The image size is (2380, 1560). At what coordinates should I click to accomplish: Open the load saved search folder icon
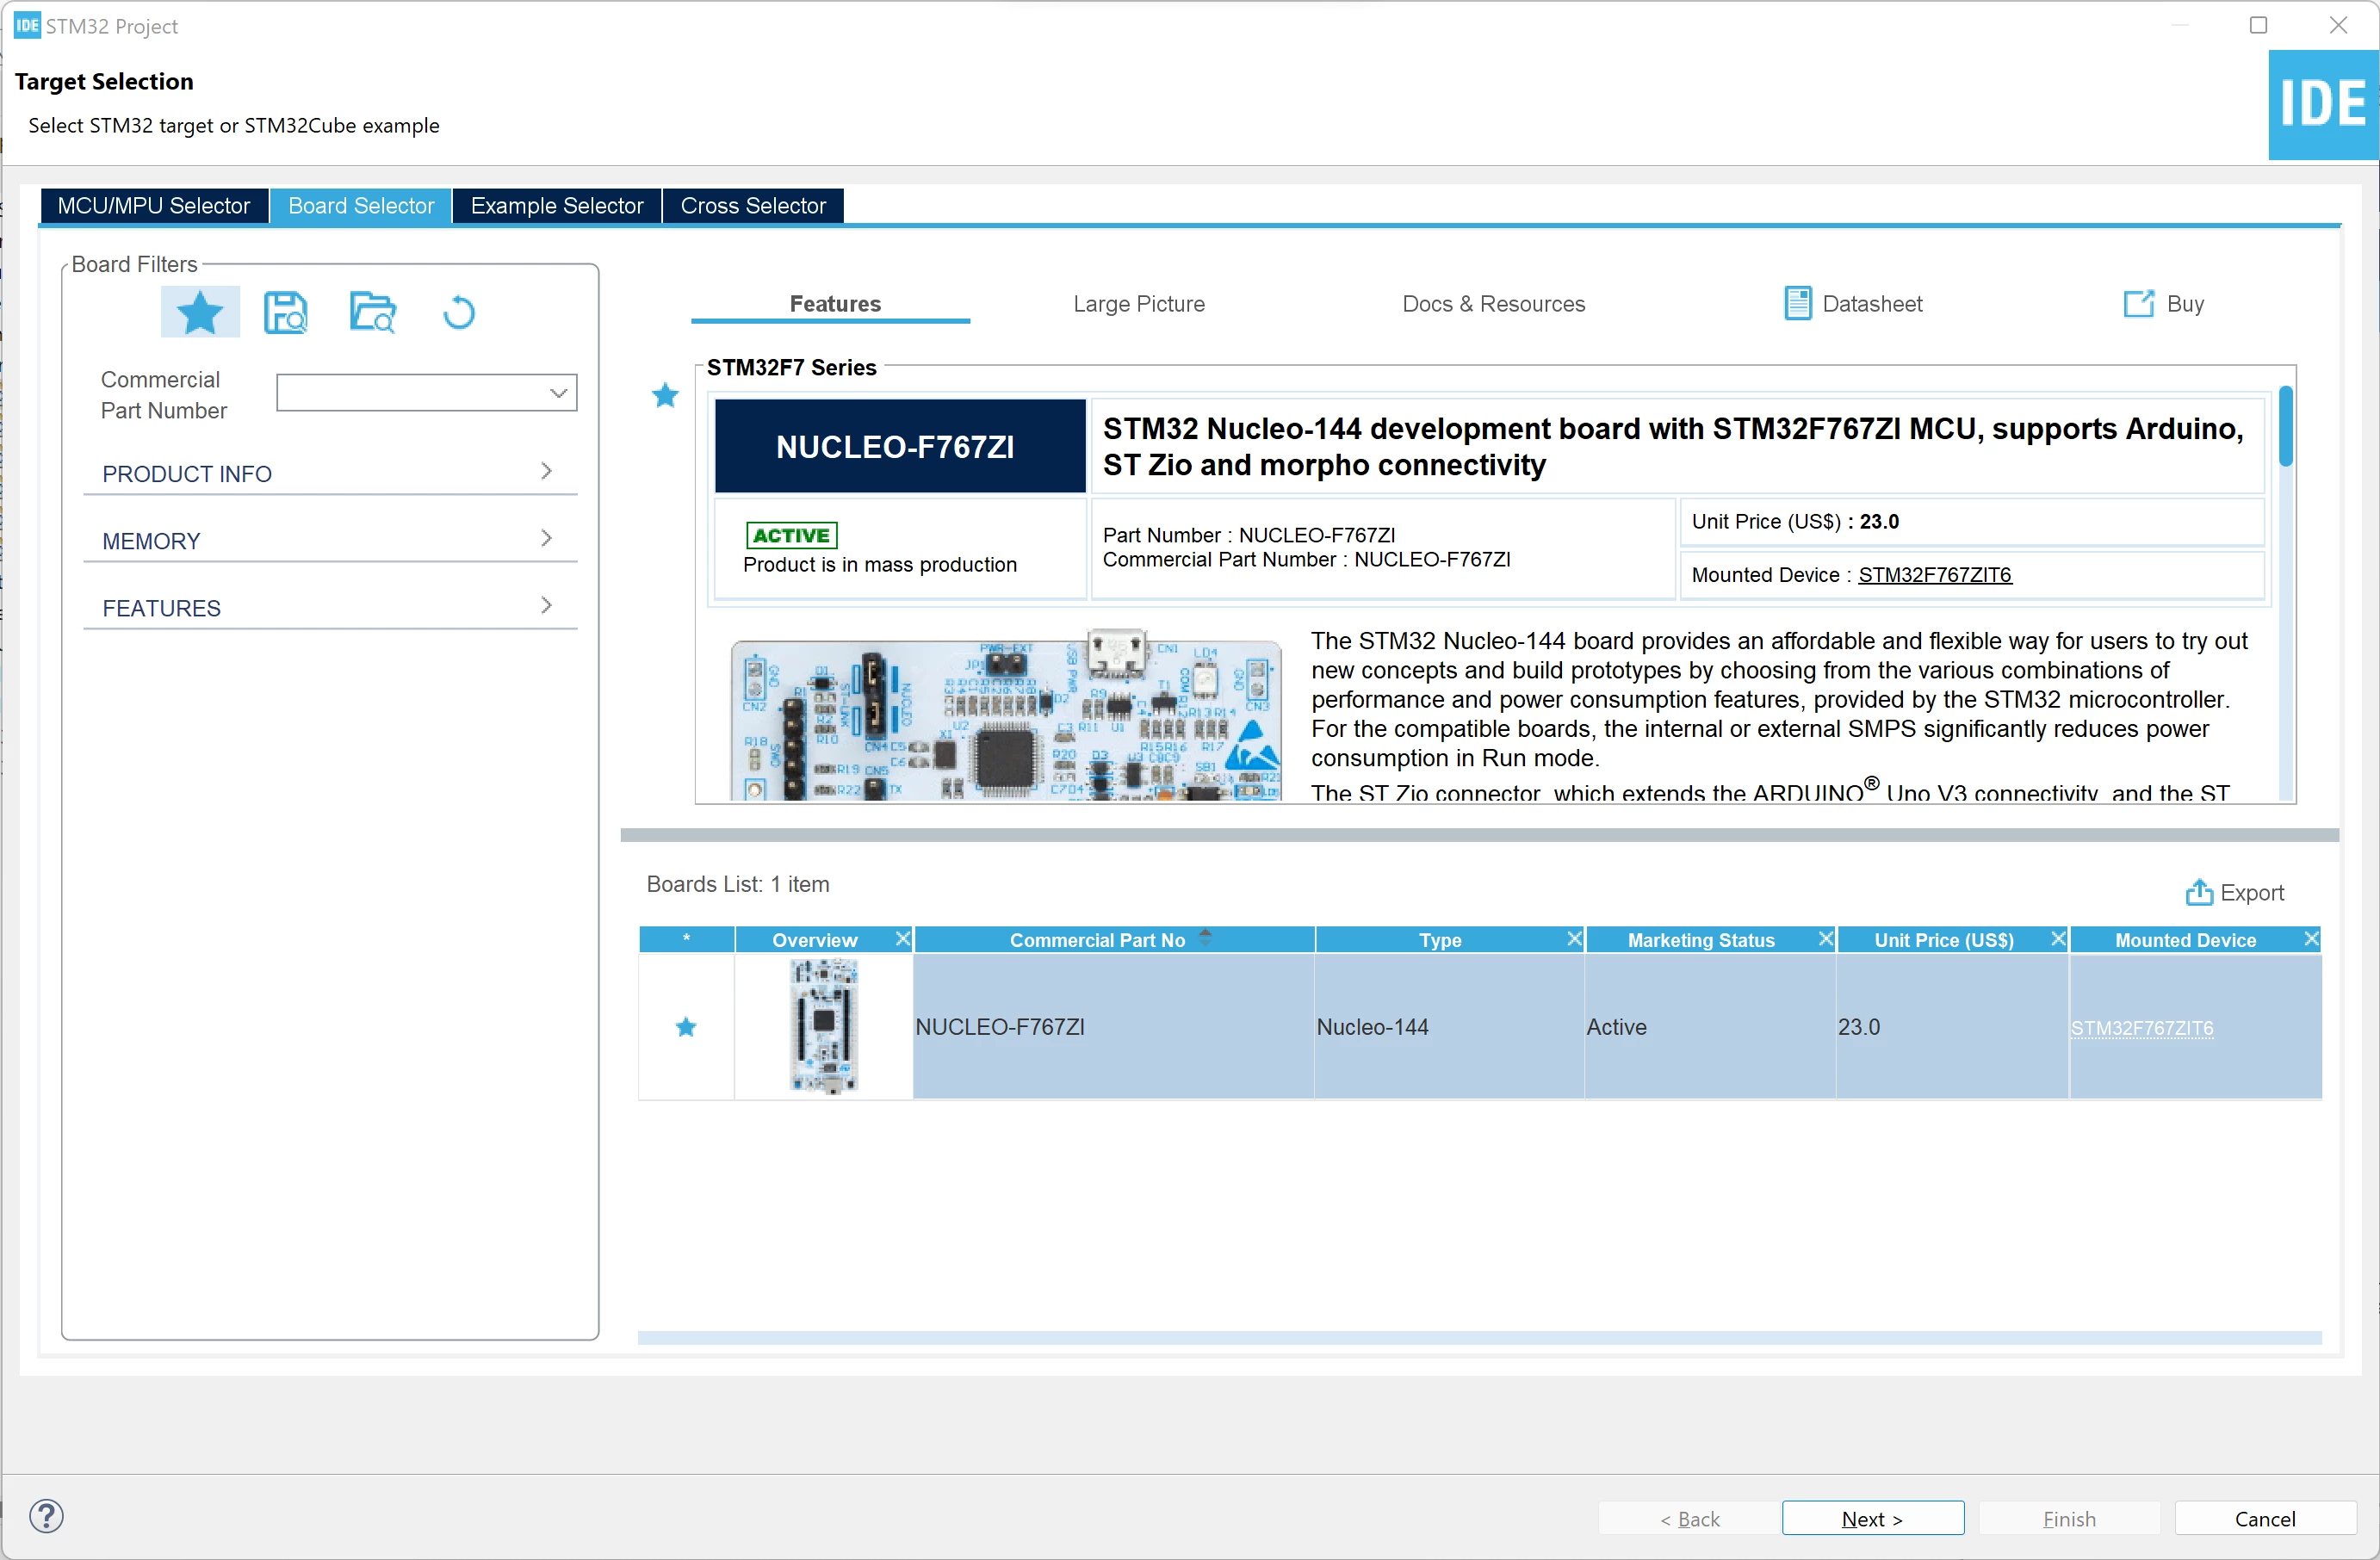(373, 313)
